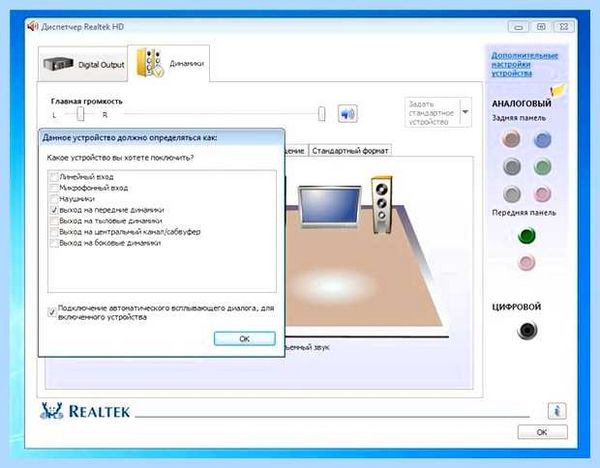This screenshot has width=600, height=468.
Task: Uncheck Выход на передние динамики
Action: [54, 210]
